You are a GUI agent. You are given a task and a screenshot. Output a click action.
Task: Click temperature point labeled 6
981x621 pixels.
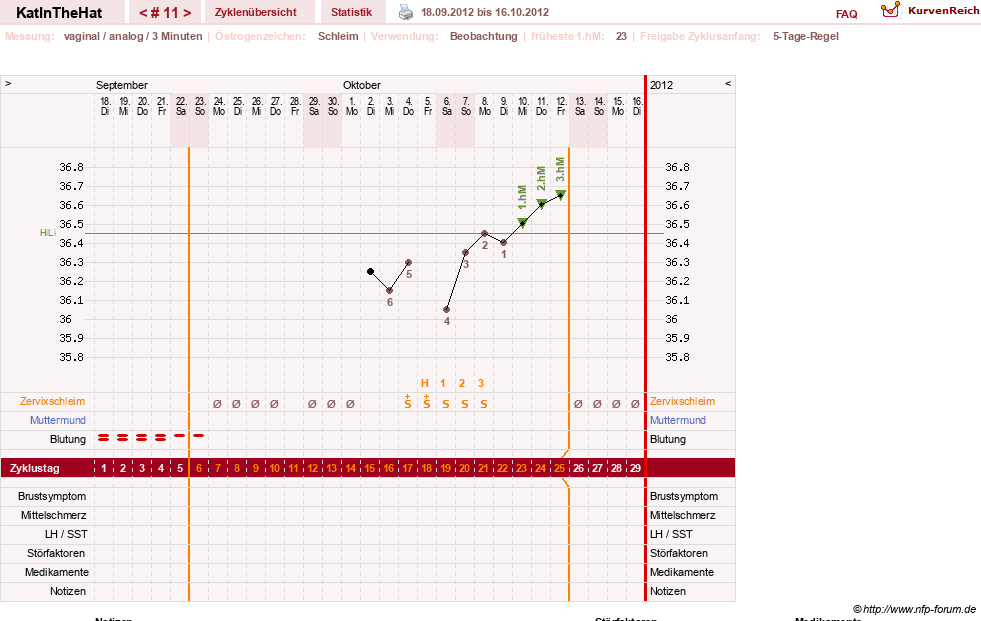[390, 291]
